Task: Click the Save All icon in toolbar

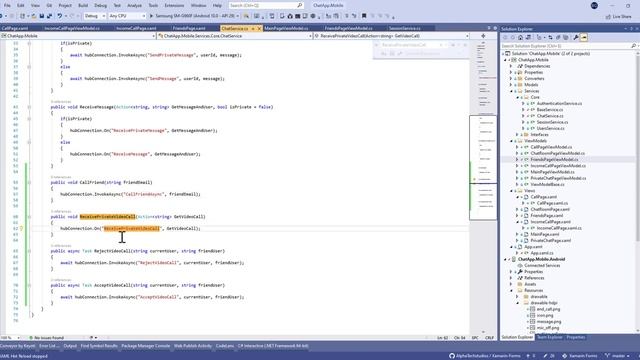Action: click(x=49, y=16)
